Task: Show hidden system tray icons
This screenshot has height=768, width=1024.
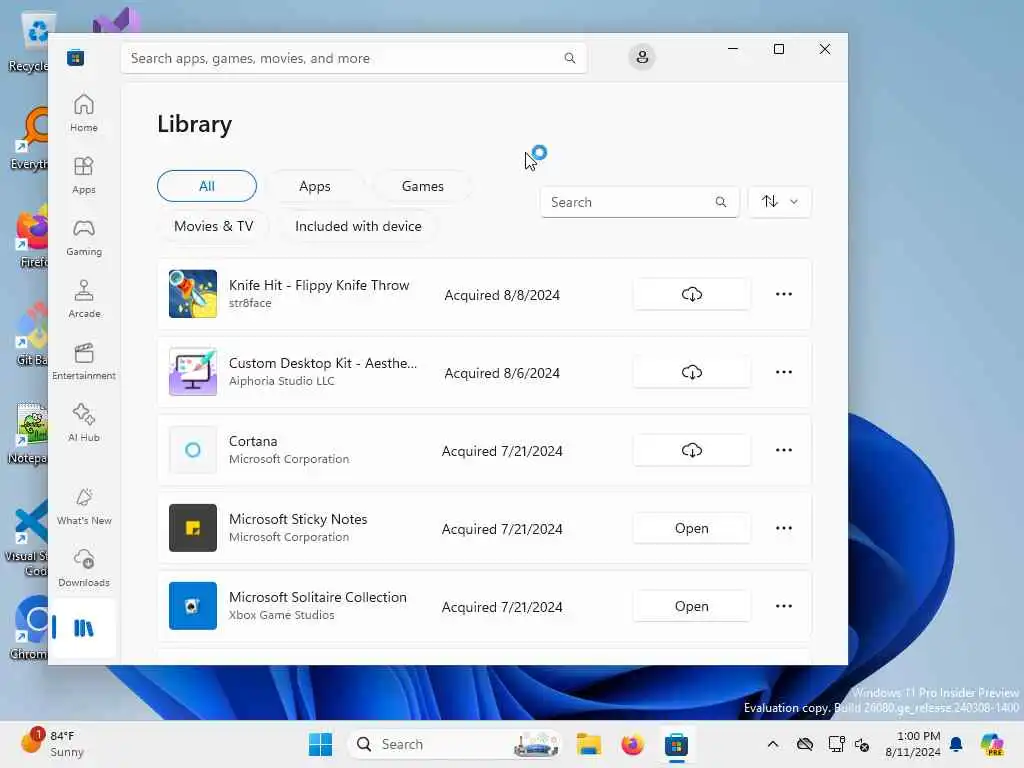Action: pos(773,744)
